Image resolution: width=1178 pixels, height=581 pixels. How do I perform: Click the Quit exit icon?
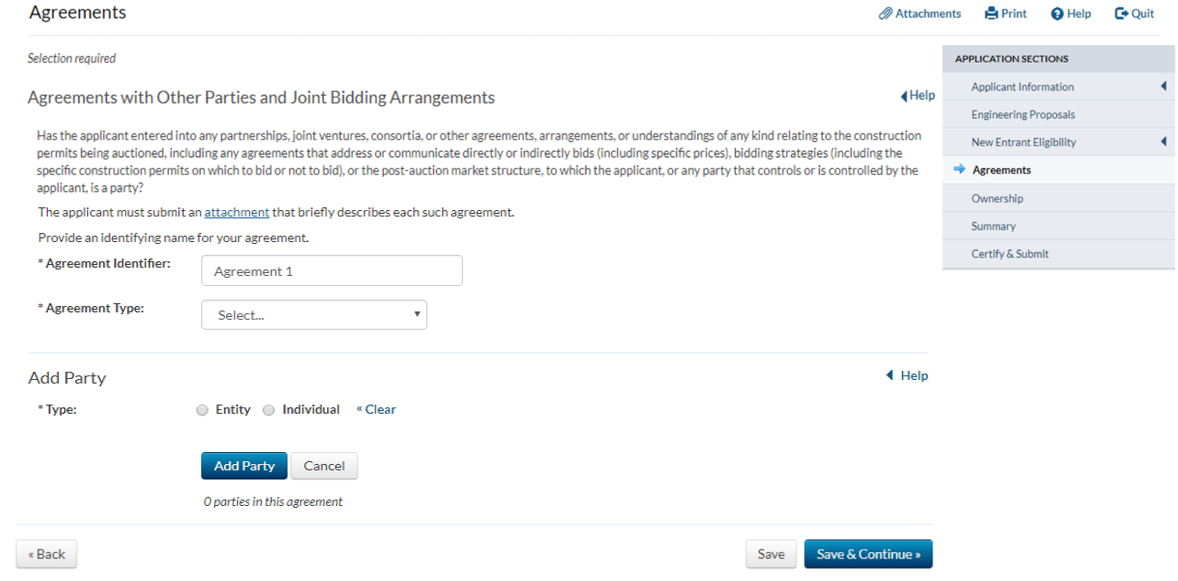click(x=1121, y=14)
